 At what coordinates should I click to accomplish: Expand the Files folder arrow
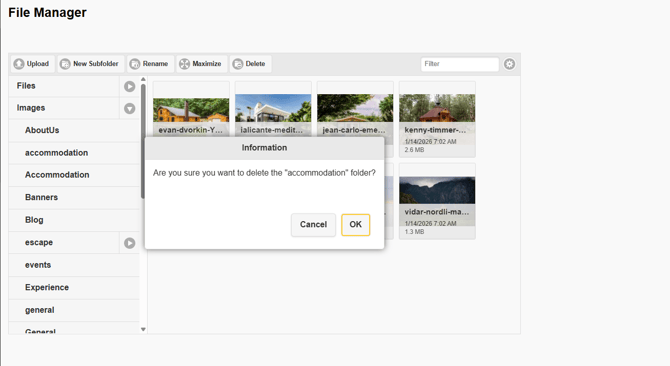tap(129, 86)
